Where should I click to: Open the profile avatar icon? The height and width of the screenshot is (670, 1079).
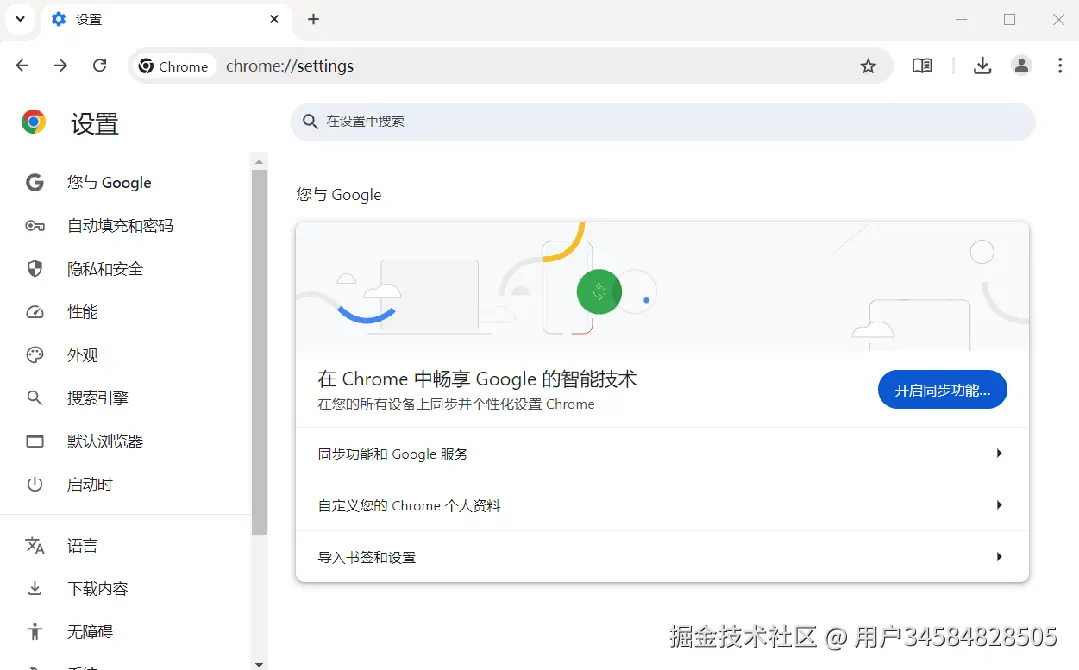point(1021,66)
